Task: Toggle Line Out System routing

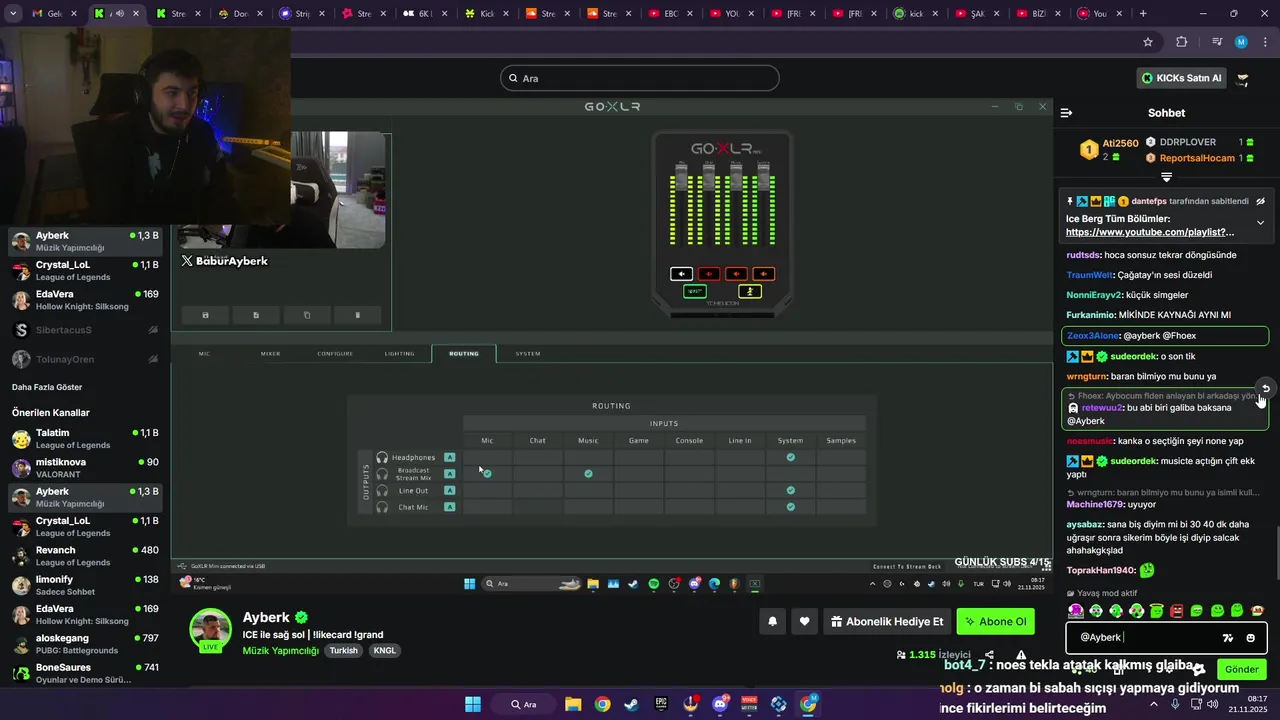Action: coord(790,490)
